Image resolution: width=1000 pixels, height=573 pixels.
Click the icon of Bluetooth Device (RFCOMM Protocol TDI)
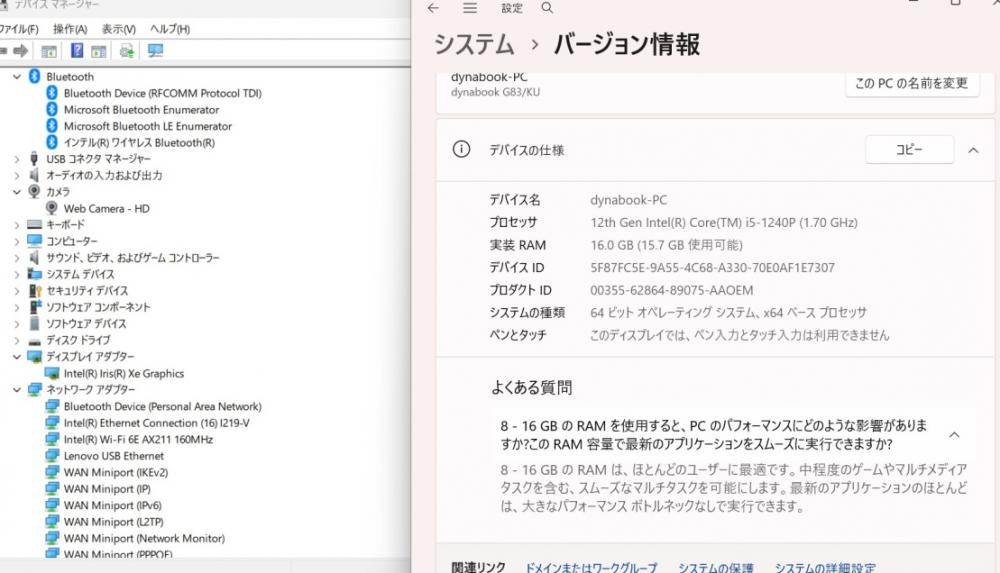point(52,93)
